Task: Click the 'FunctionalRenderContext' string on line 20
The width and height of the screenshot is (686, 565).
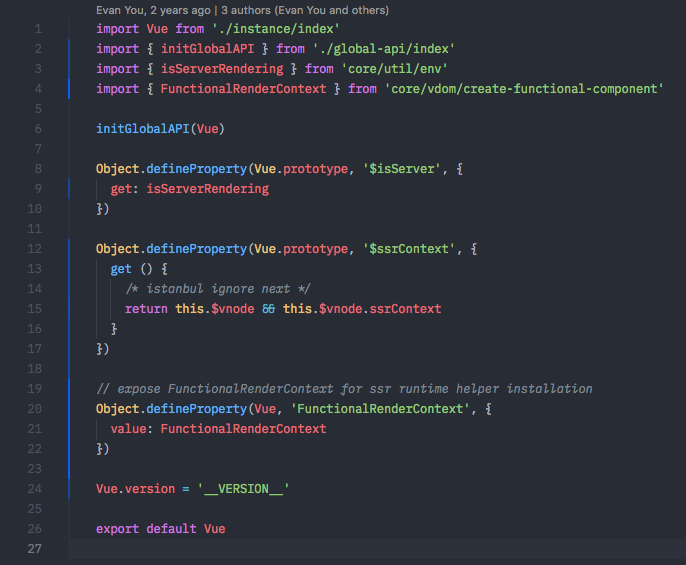Action: (380, 409)
